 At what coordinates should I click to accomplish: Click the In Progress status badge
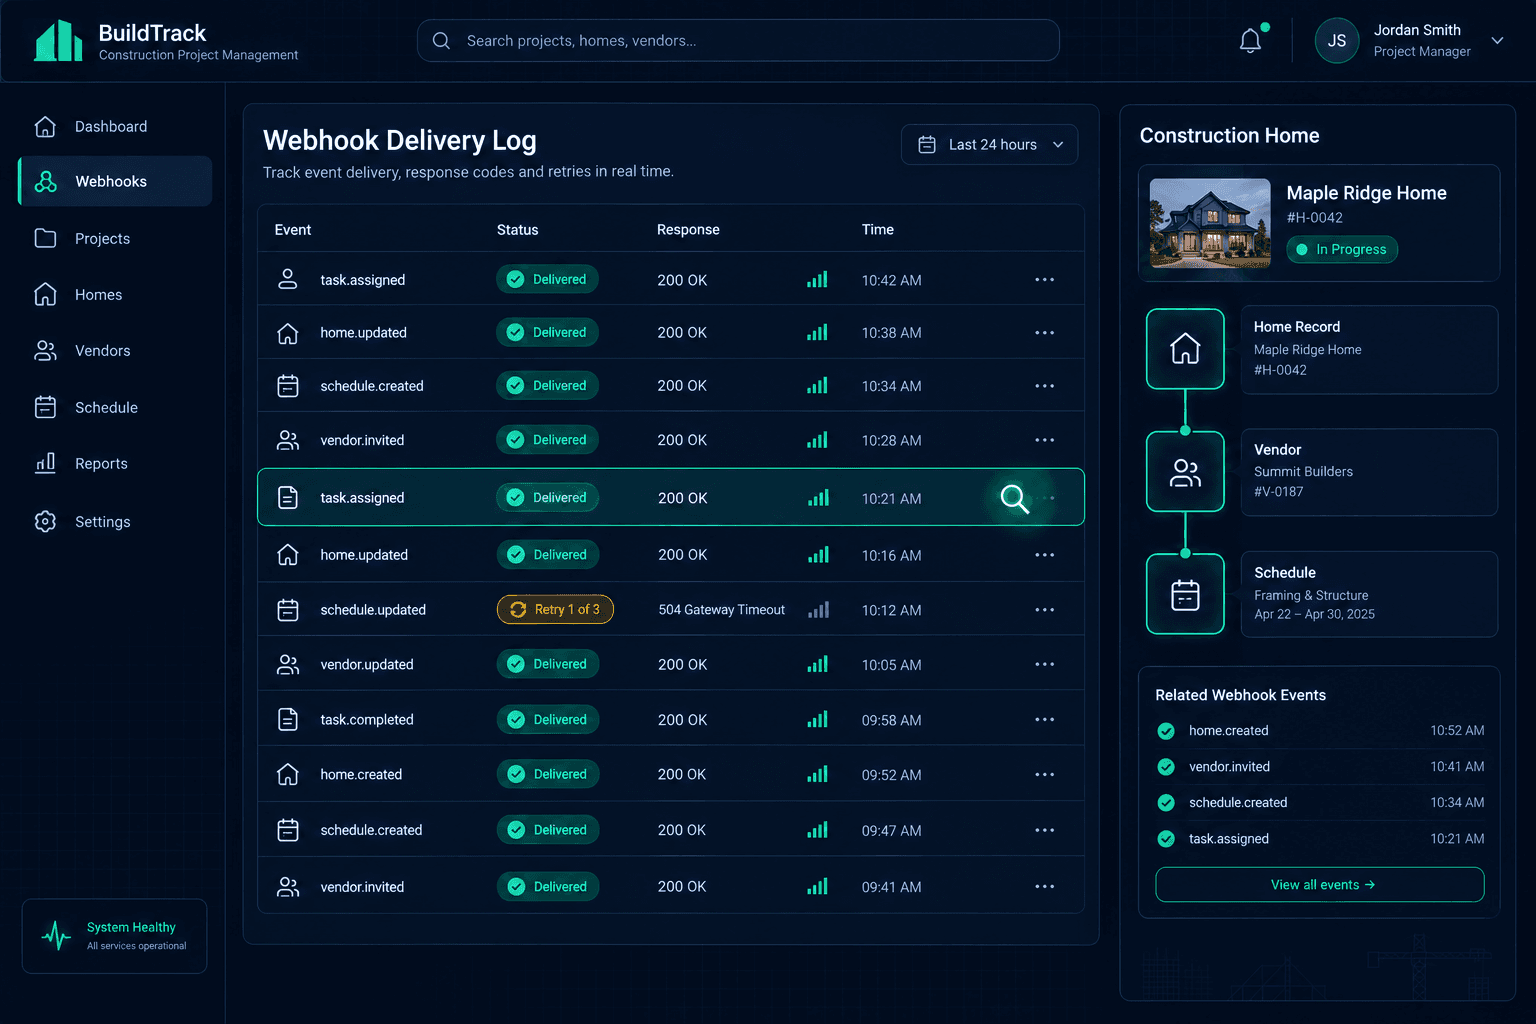tap(1342, 250)
